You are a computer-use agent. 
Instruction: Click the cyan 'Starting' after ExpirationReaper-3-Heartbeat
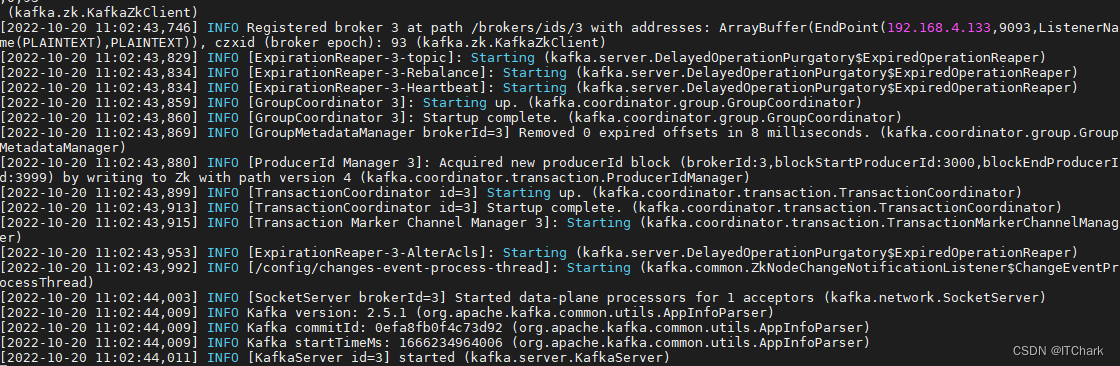coord(534,88)
